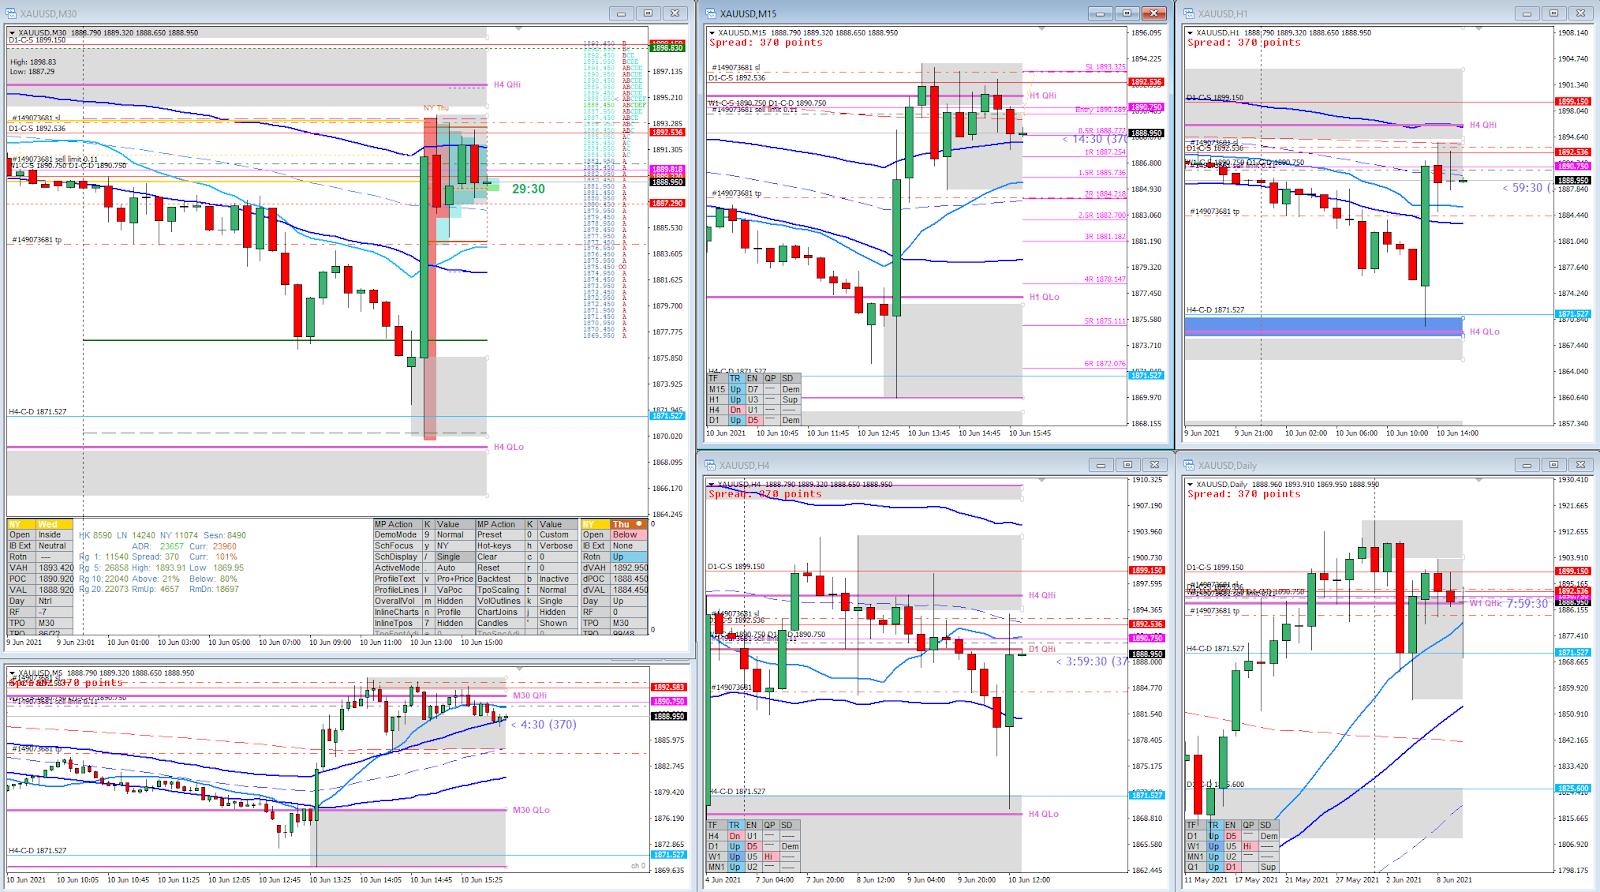Click the Clear action button
This screenshot has height=892, width=1600.
pos(499,557)
